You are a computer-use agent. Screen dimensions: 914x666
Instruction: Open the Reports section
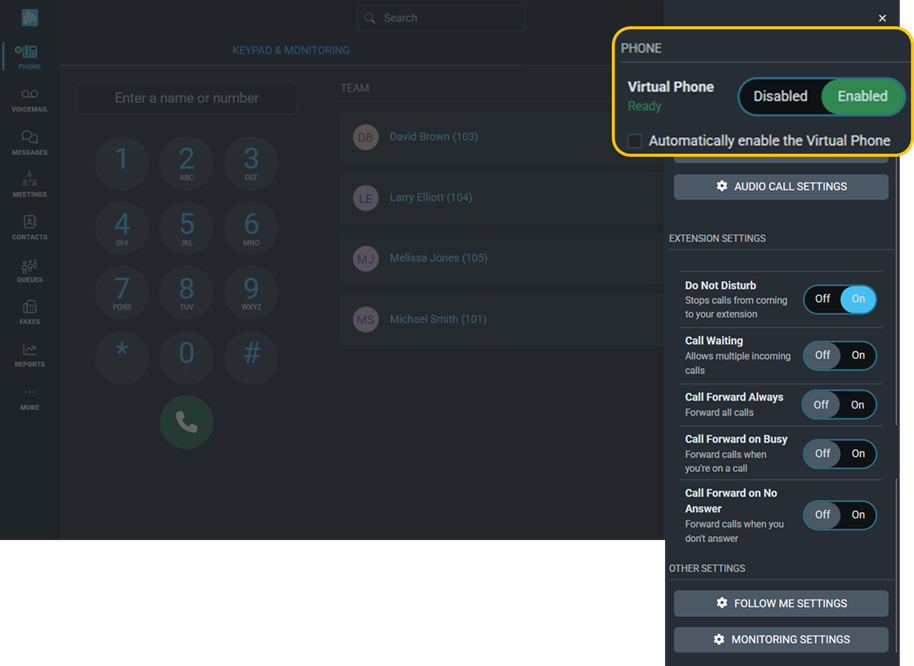(29, 357)
